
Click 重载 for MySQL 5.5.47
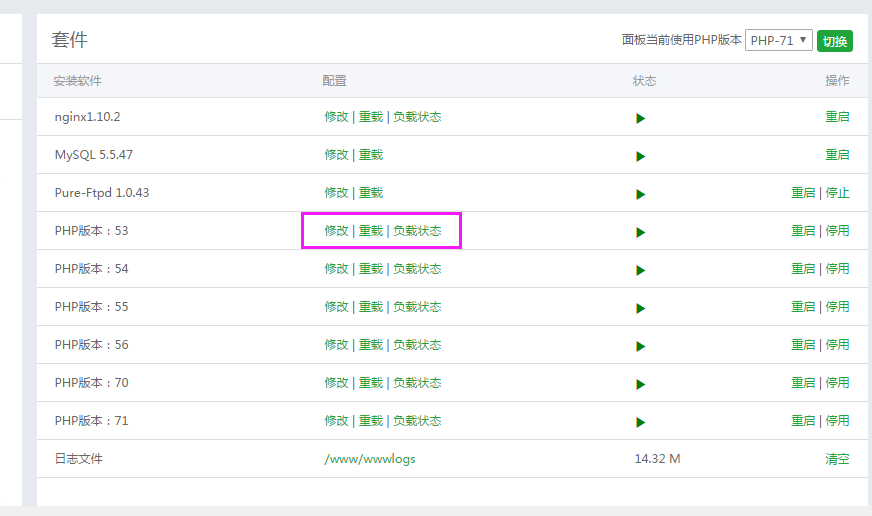tap(371, 155)
